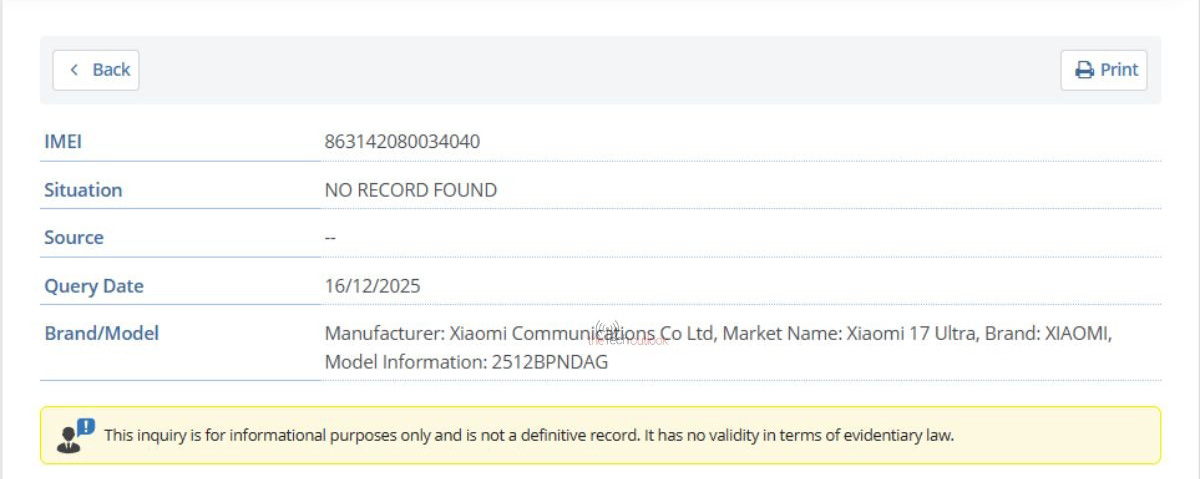Click the NO RECORD FOUND status text
1200x479 pixels.
(x=410, y=190)
